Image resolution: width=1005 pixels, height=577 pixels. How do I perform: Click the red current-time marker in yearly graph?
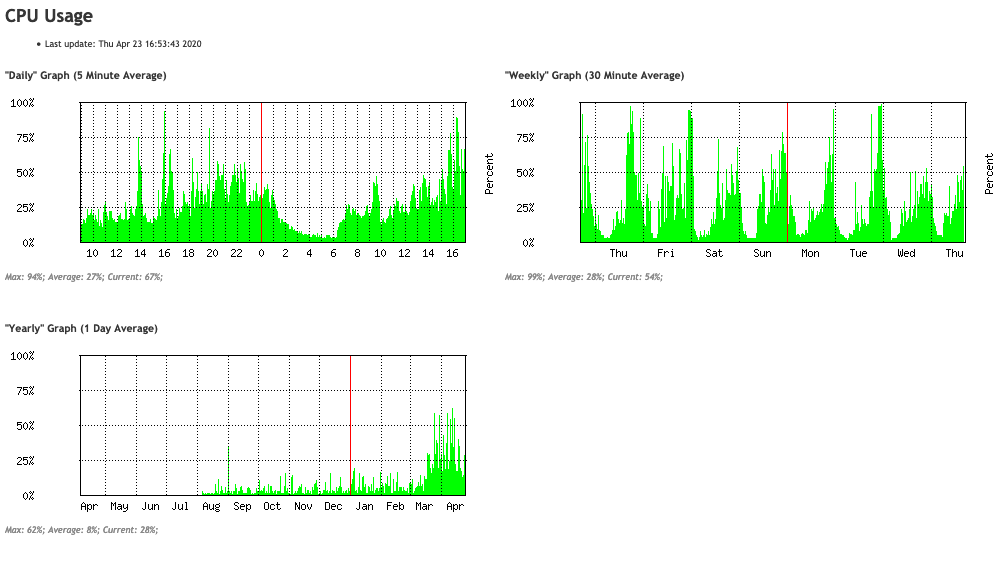(x=352, y=425)
